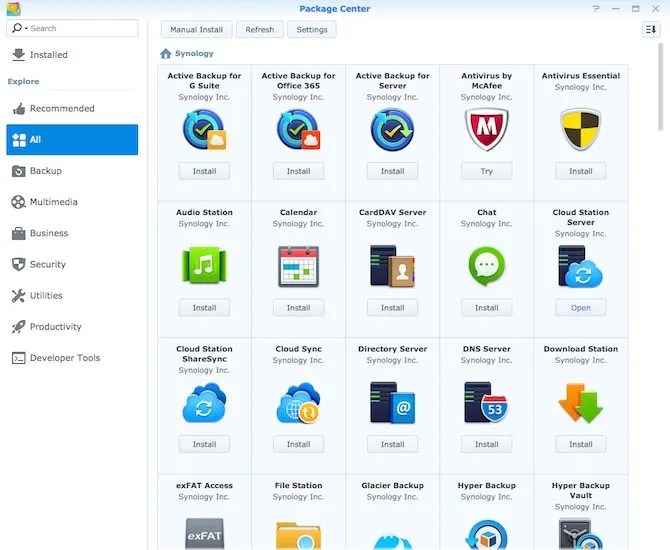Viewport: 670px width, 550px height.
Task: Click the help question mark icon
Action: (596, 9)
